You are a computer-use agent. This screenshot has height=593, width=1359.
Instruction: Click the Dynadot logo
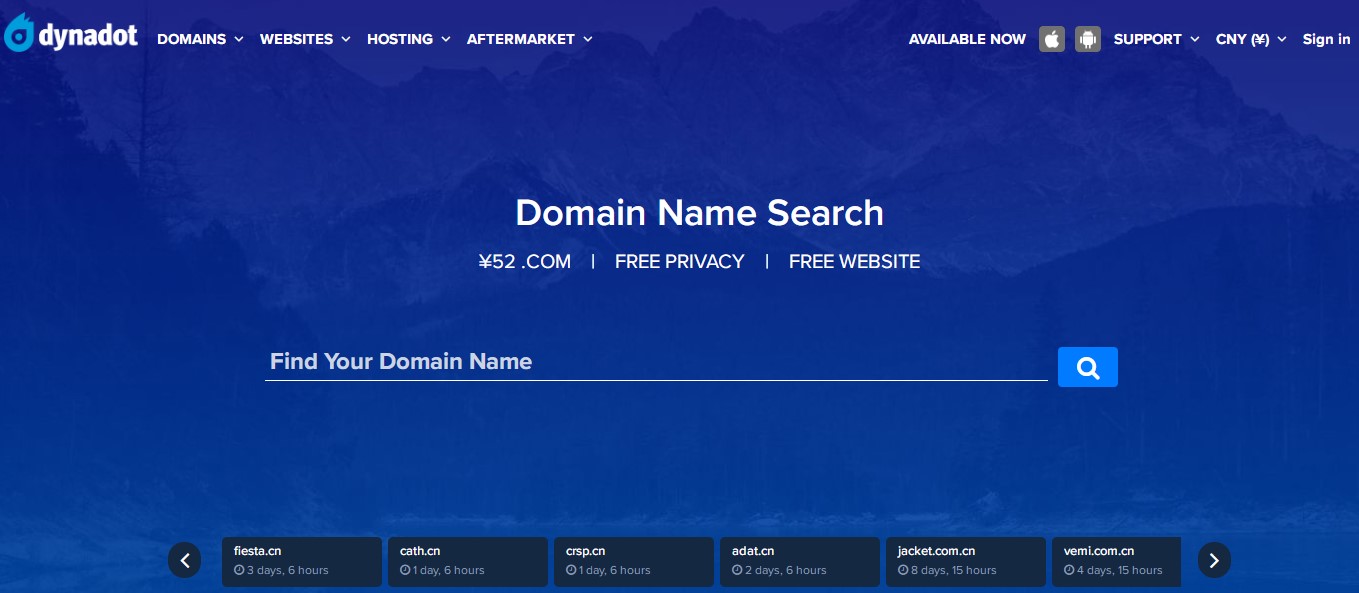point(70,34)
